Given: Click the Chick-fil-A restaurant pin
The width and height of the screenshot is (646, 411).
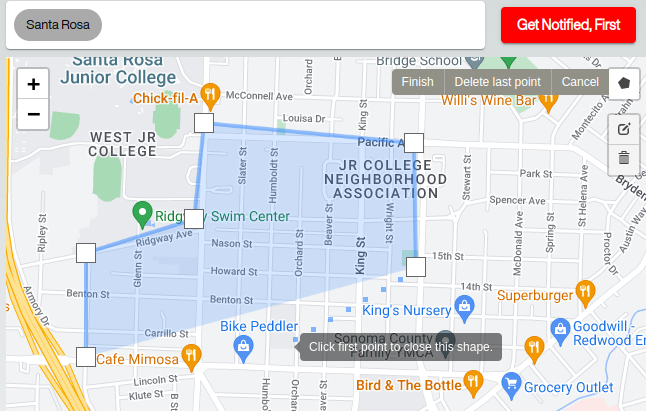Looking at the screenshot, I should click(x=209, y=96).
